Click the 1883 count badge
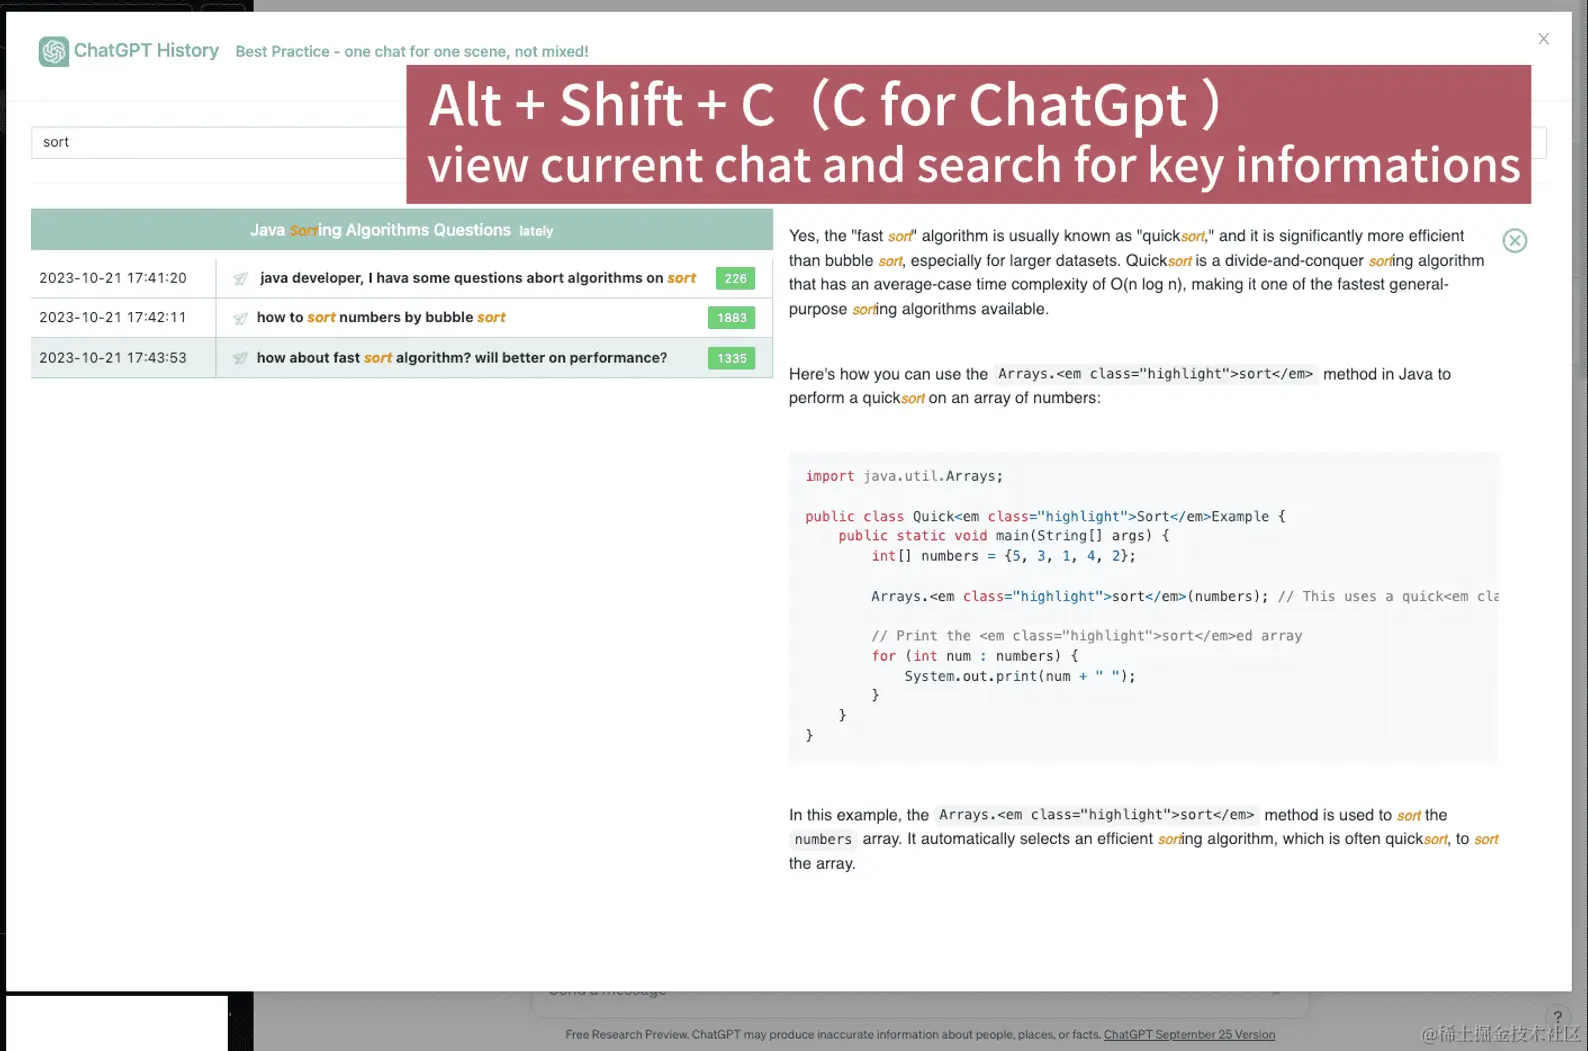Viewport: 1588px width, 1051px height. [x=731, y=318]
